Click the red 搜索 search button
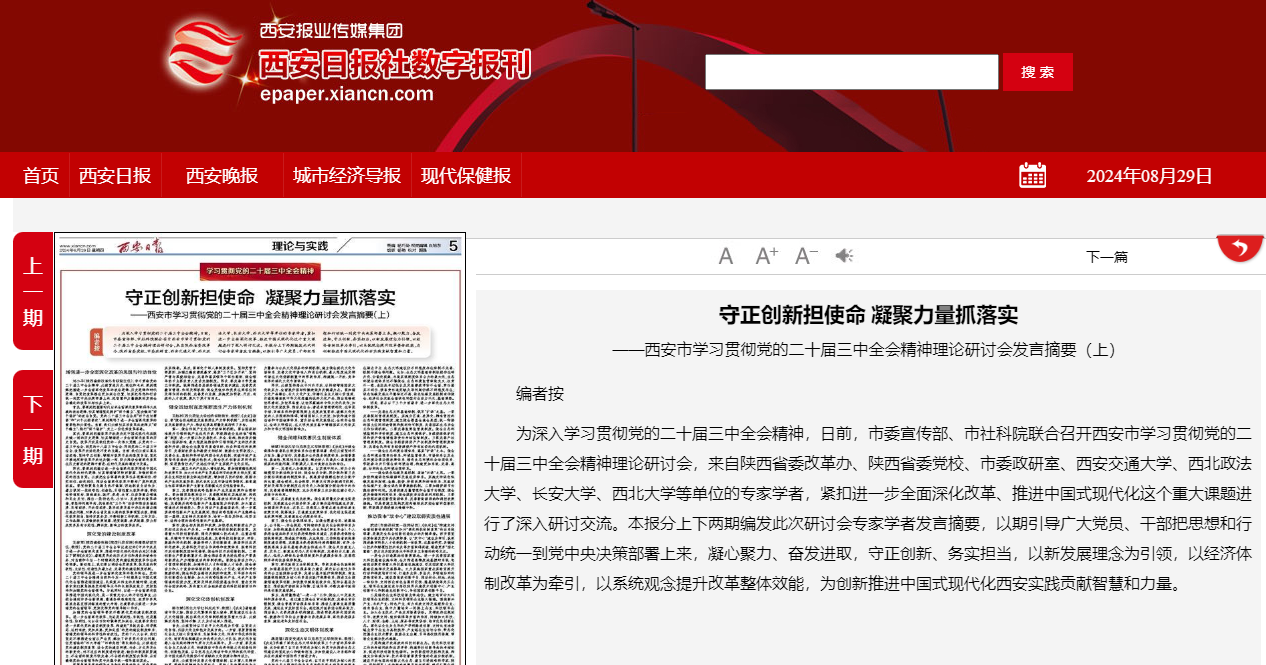1266x665 pixels. [1037, 72]
